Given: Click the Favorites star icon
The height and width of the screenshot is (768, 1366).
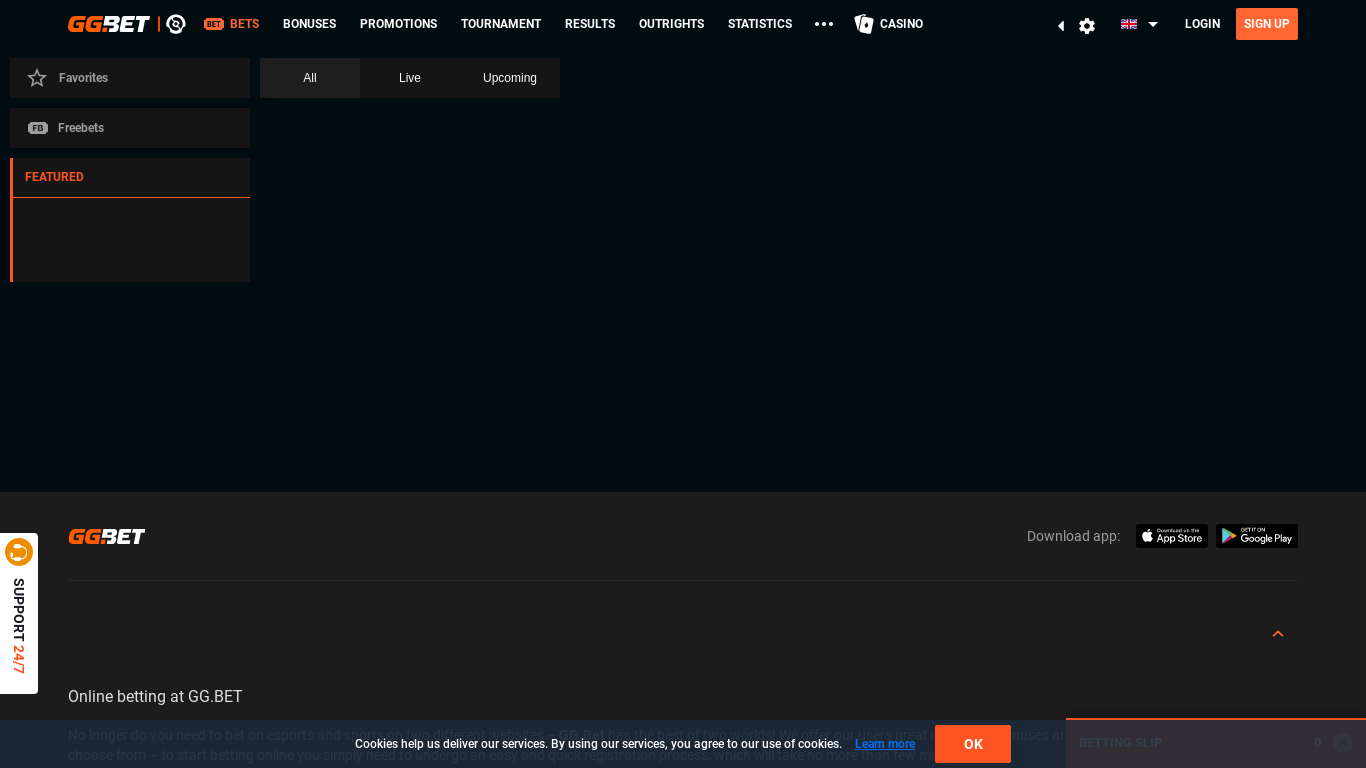Looking at the screenshot, I should [37, 78].
